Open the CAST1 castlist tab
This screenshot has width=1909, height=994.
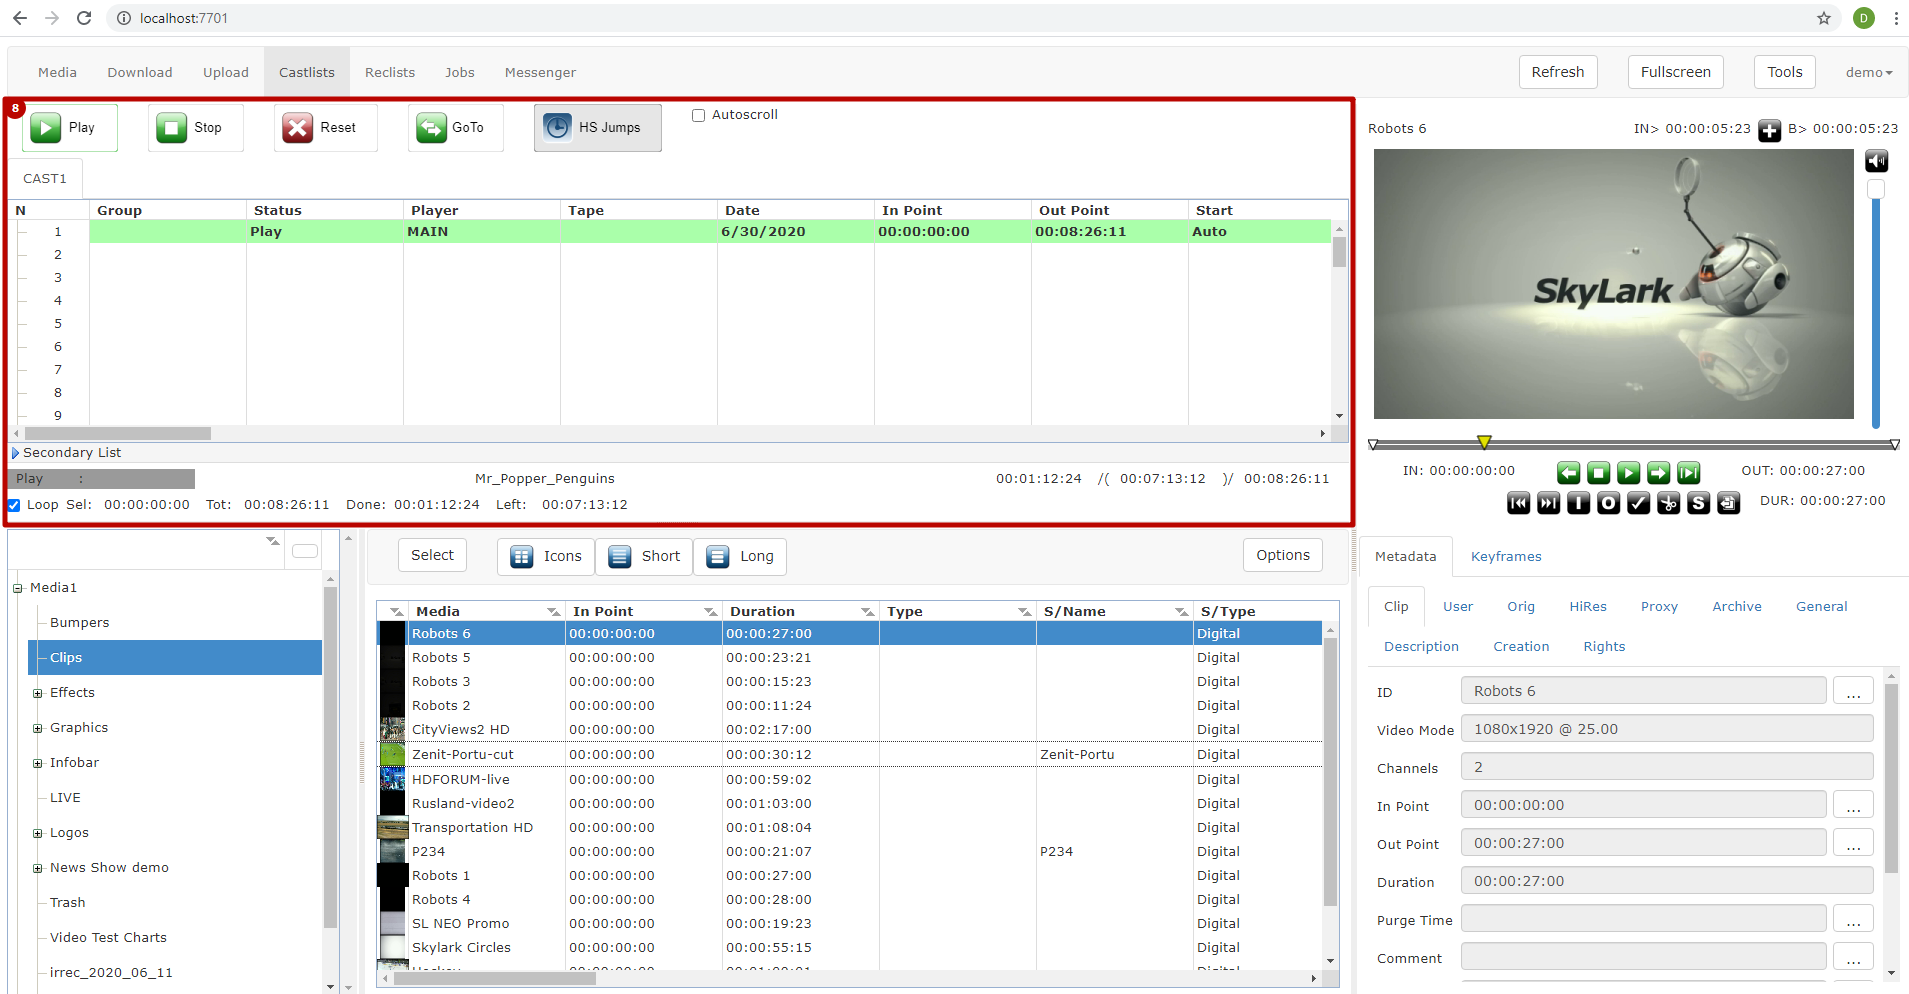[45, 179]
